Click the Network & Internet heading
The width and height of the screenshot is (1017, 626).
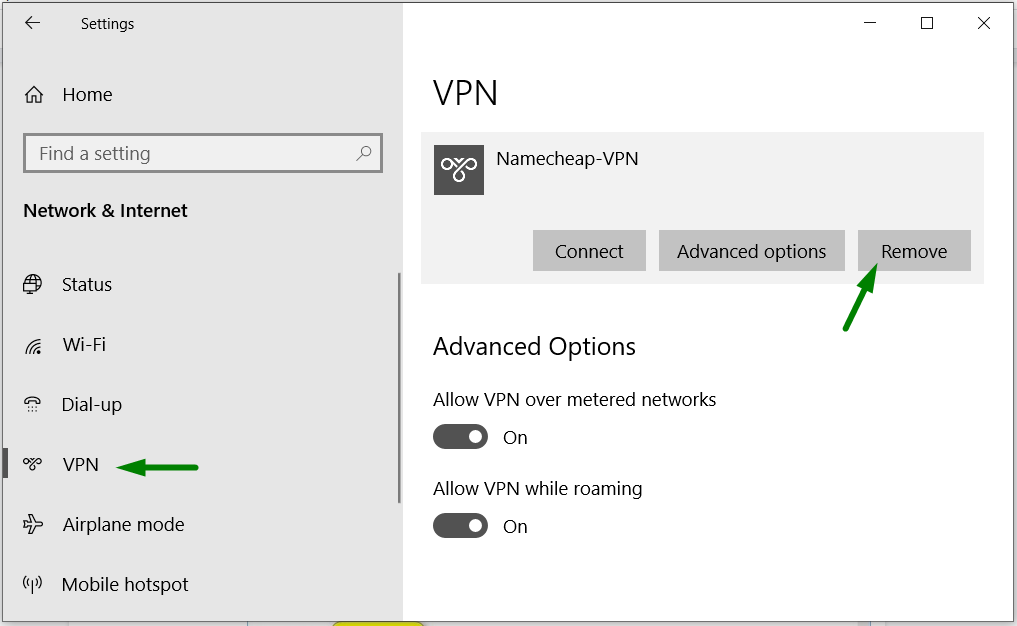(105, 210)
